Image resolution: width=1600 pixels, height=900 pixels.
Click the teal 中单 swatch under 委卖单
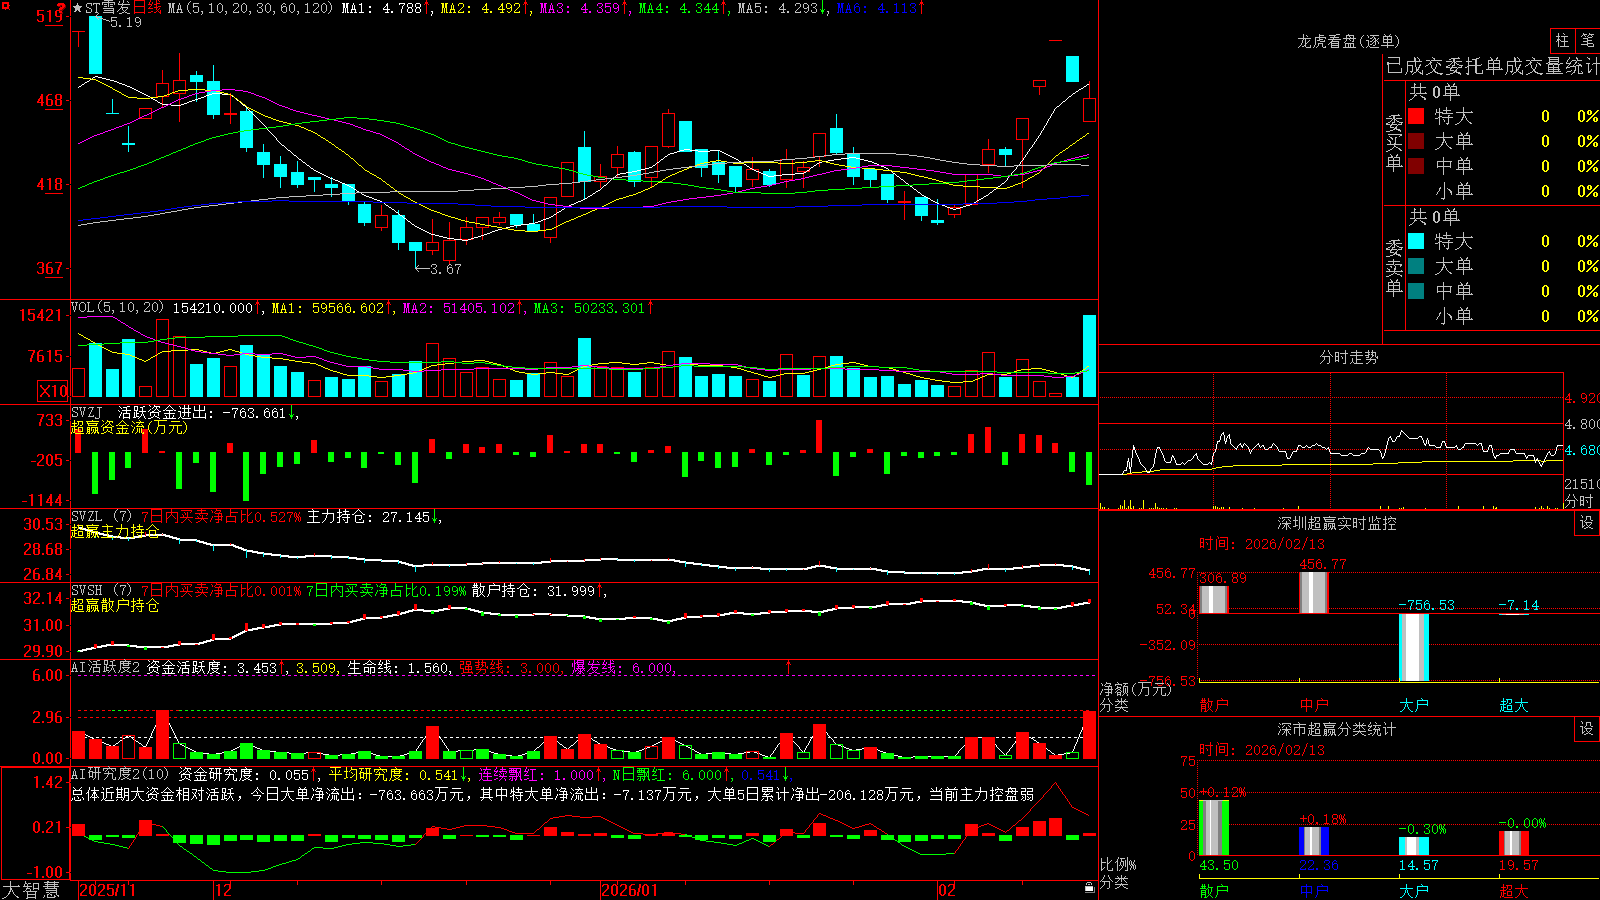1416,291
